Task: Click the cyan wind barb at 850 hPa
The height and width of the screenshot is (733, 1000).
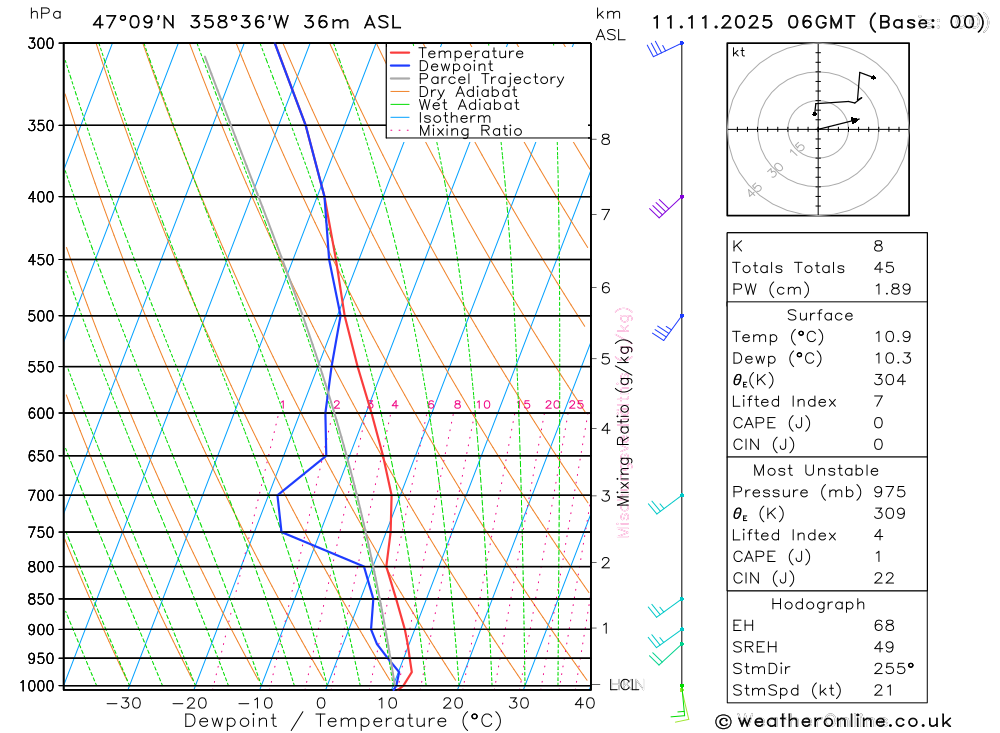Action: pyautogui.click(x=666, y=608)
